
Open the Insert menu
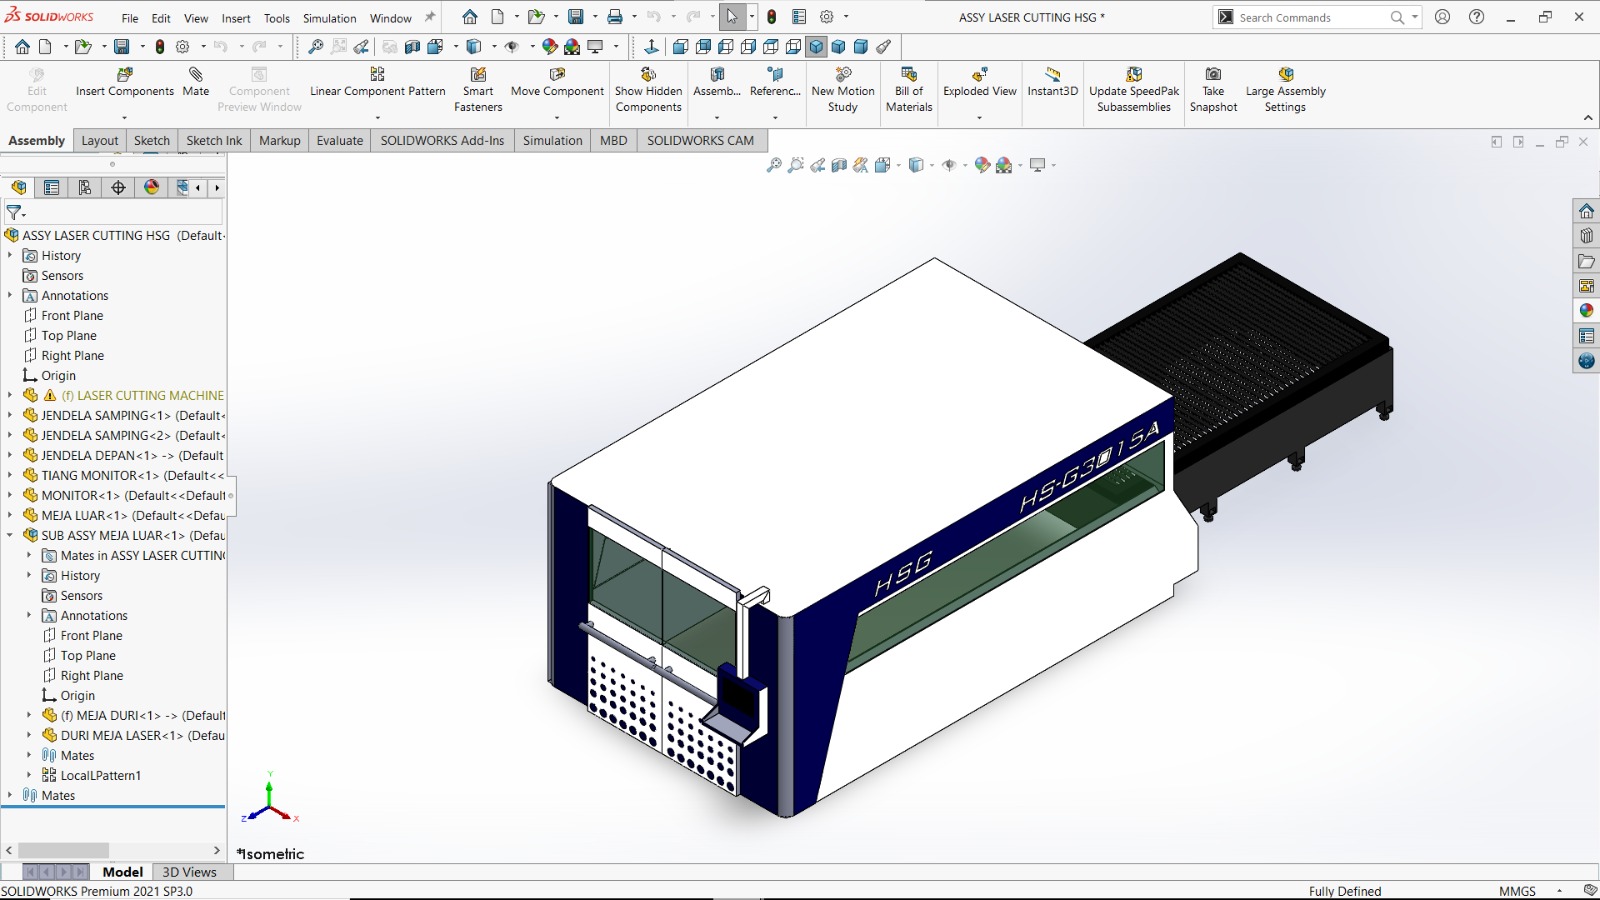[x=236, y=18]
